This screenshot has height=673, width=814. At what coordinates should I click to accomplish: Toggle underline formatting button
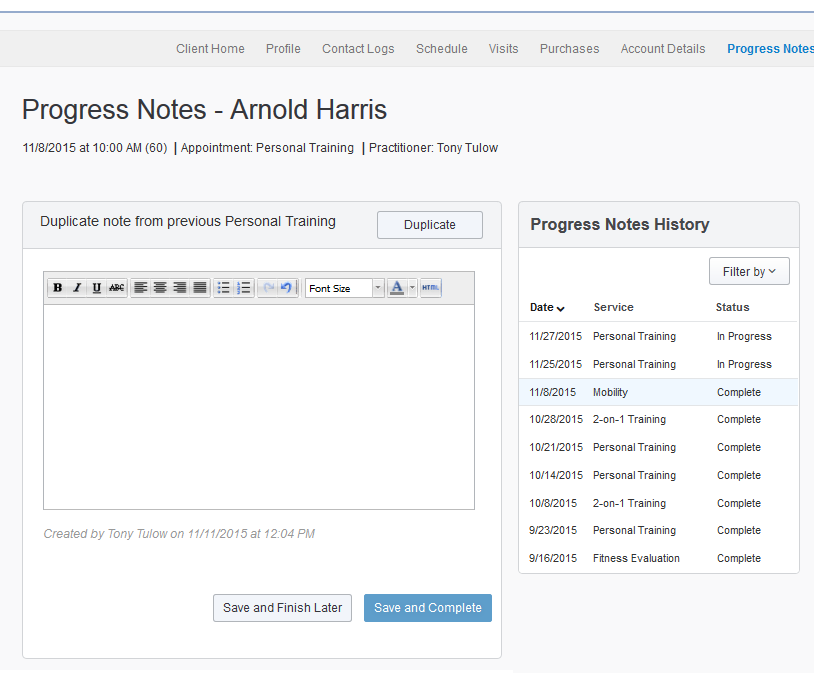[97, 288]
